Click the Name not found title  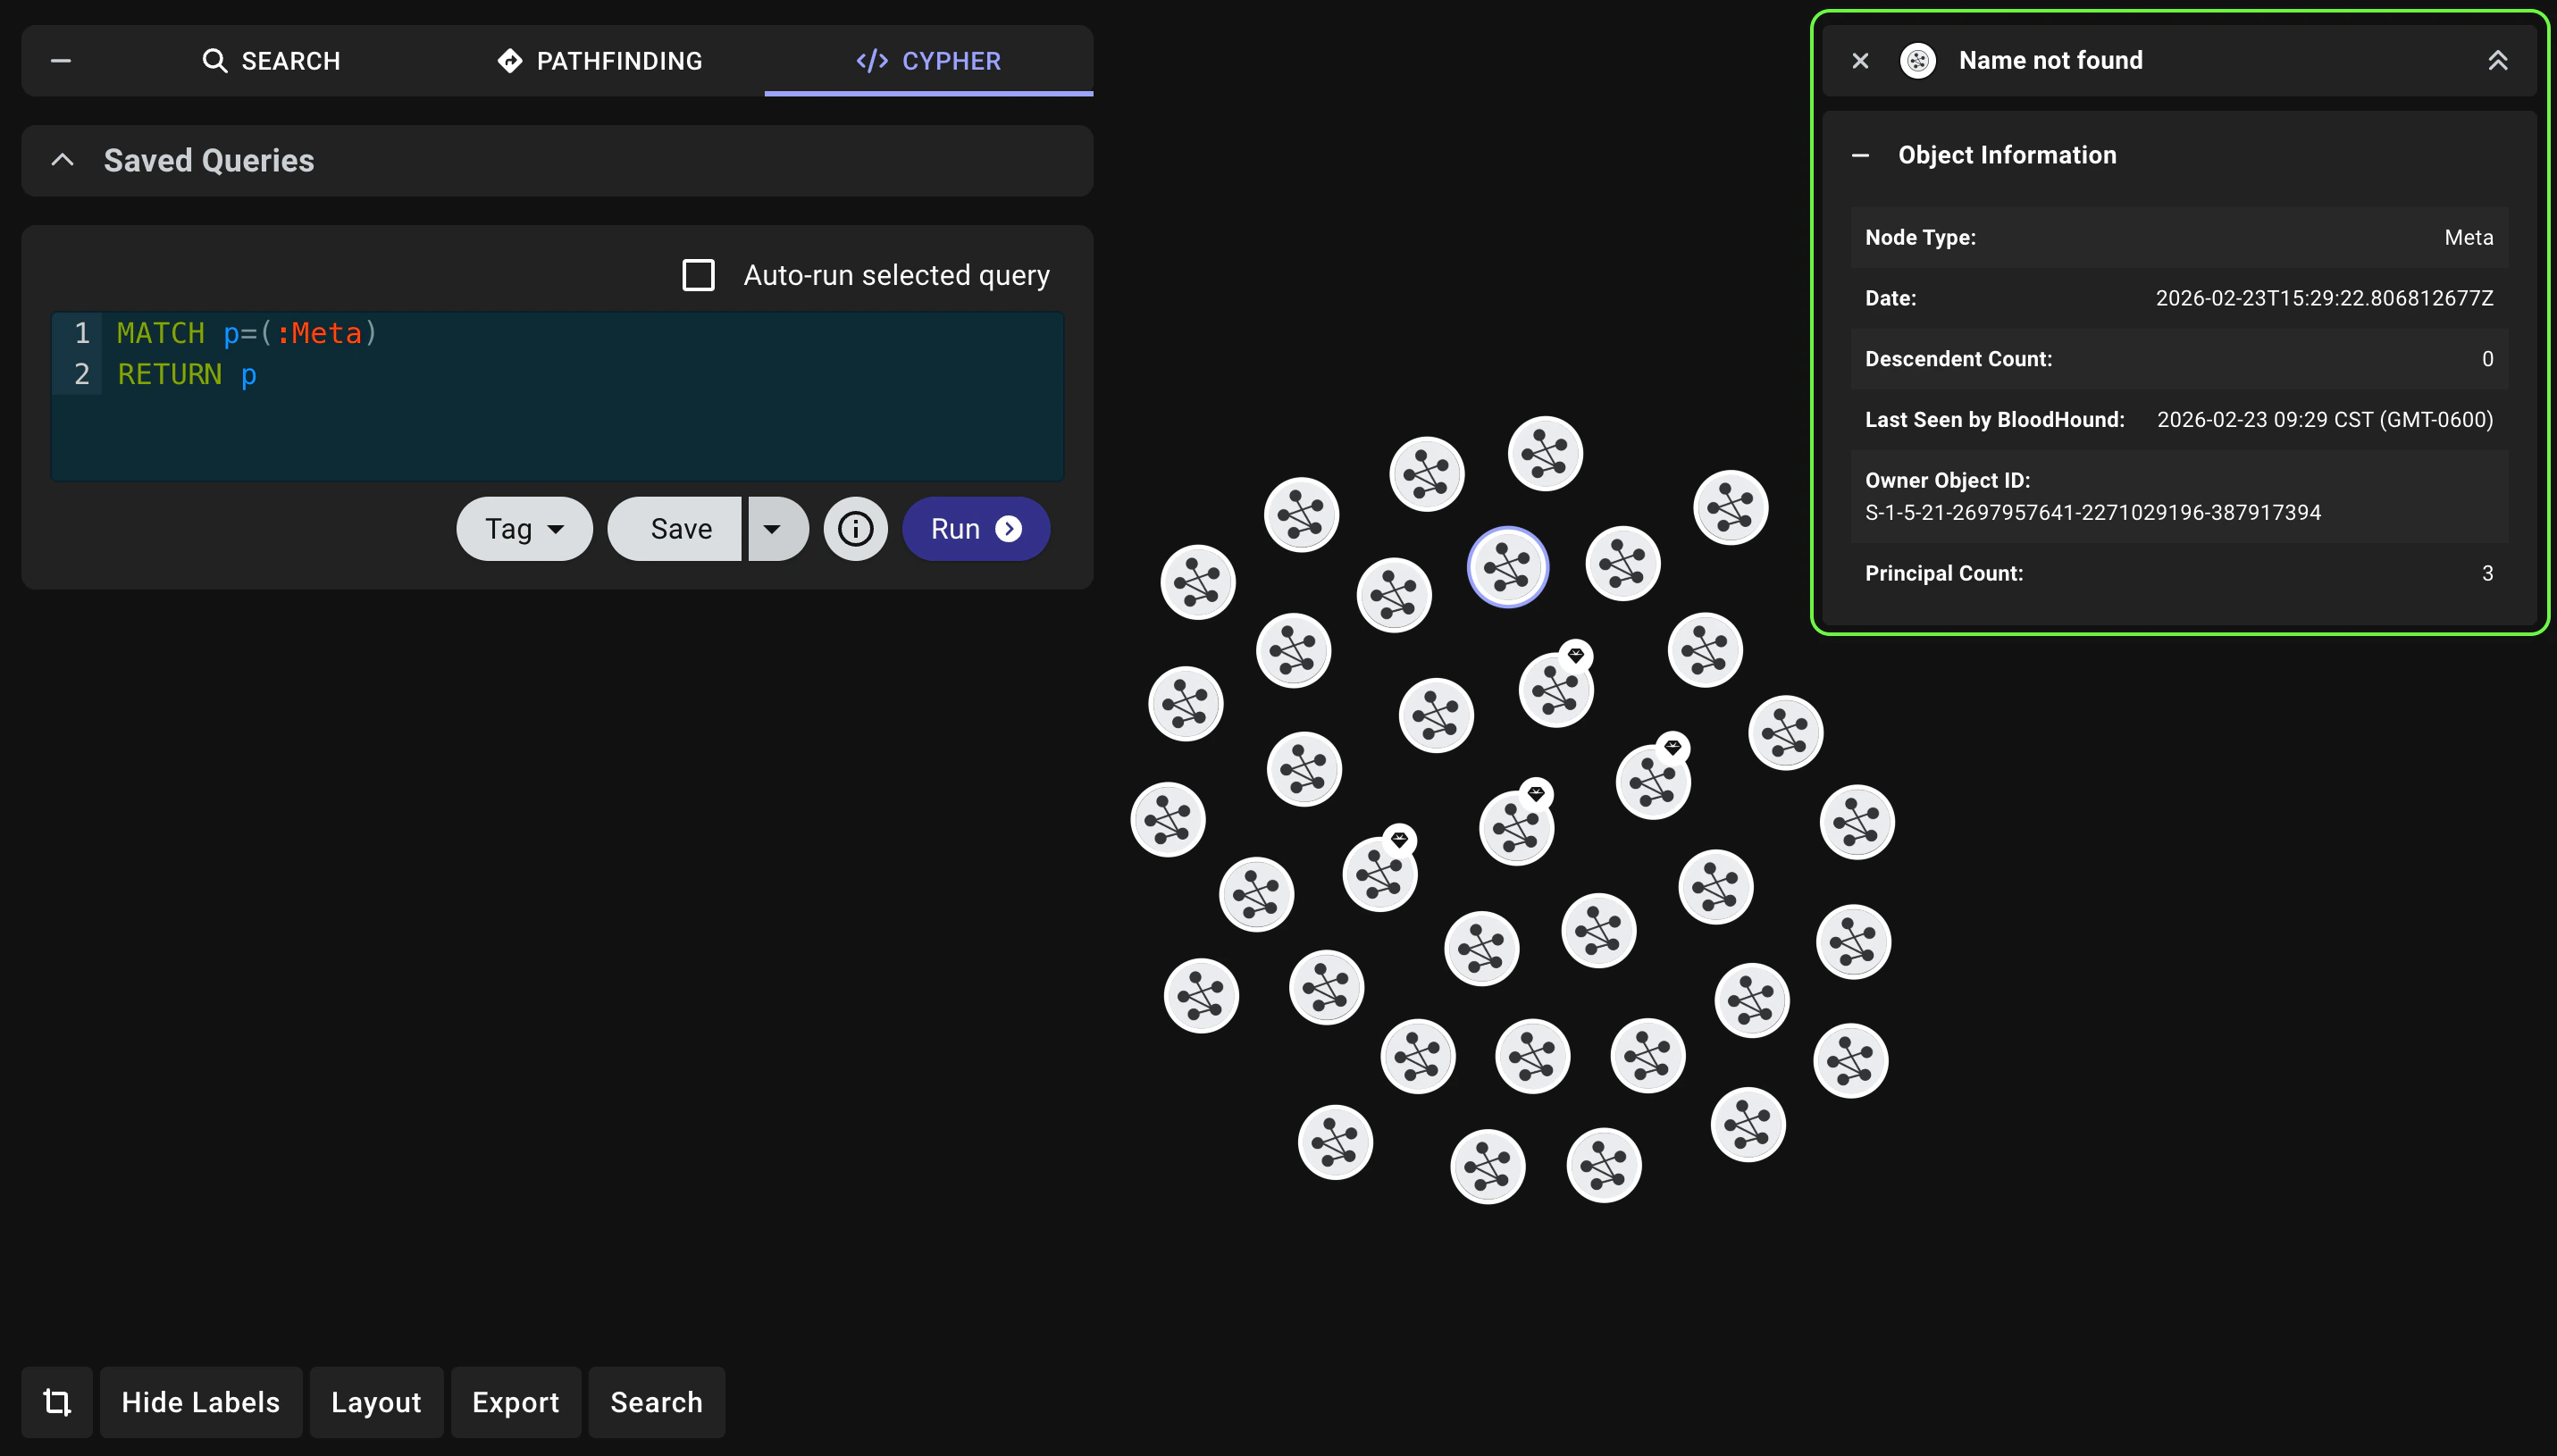pos(2050,61)
